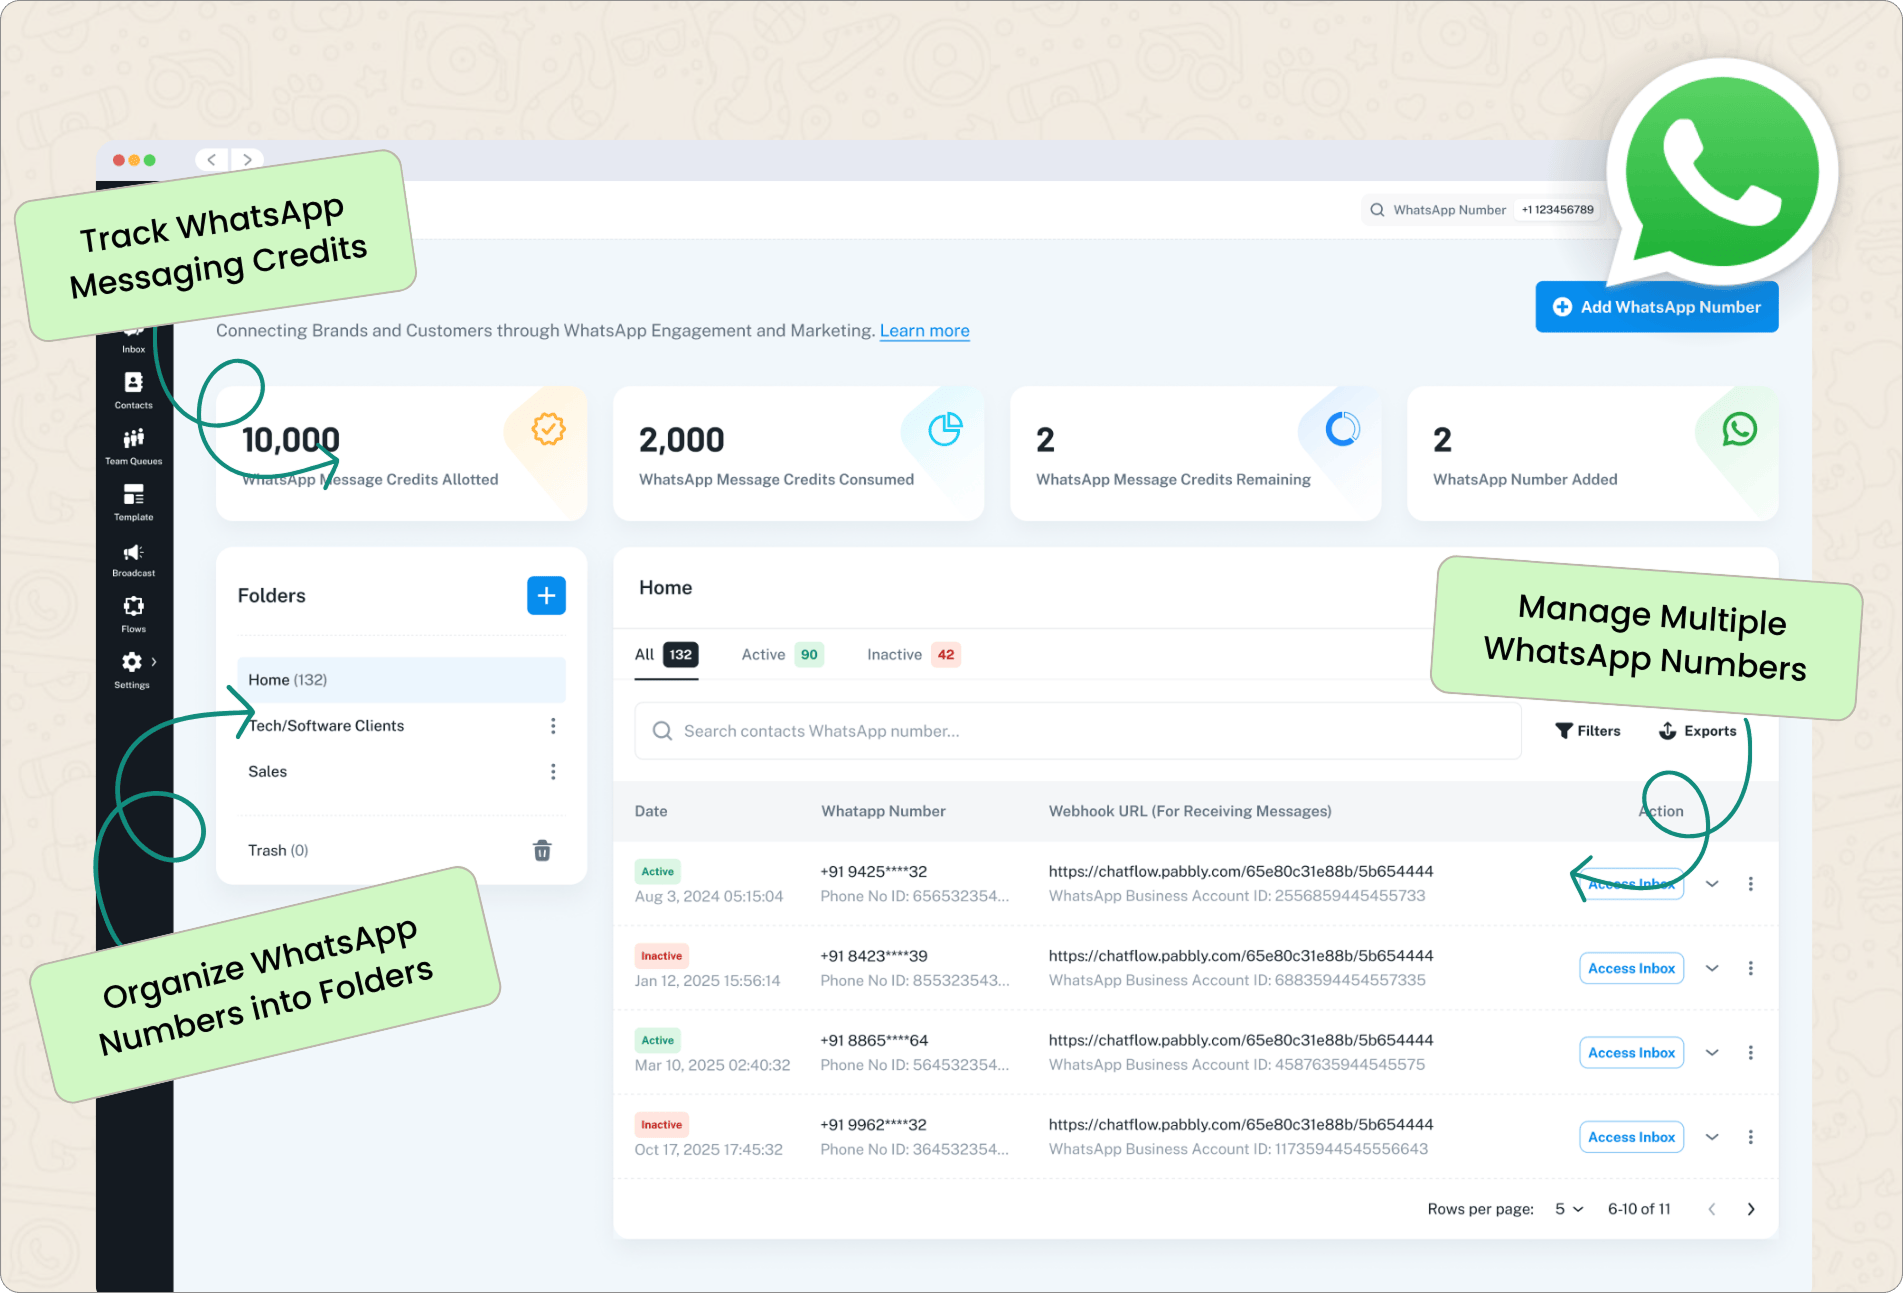
Task: Open Flows in the sidebar
Action: coord(133,614)
